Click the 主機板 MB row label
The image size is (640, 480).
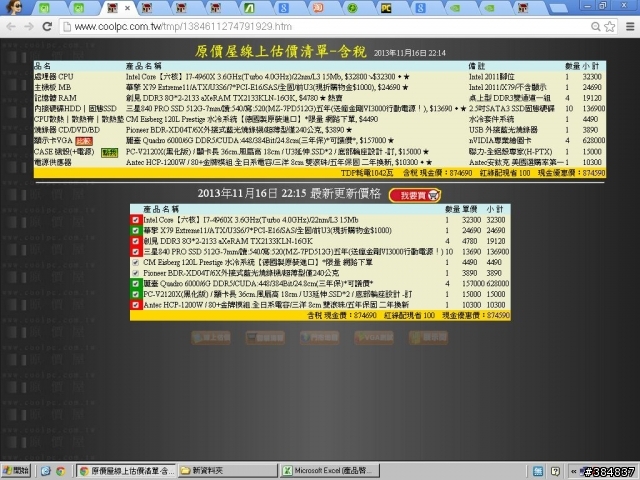[x=53, y=87]
